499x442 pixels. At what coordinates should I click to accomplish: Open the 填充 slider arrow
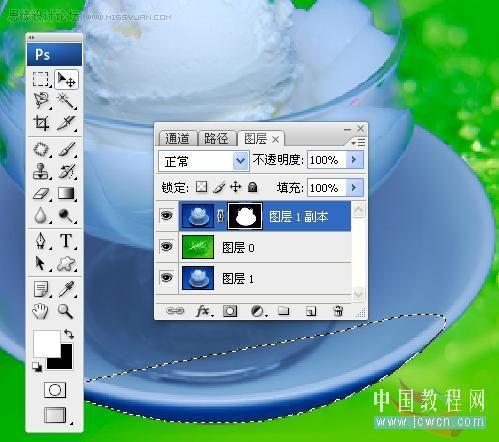click(354, 188)
